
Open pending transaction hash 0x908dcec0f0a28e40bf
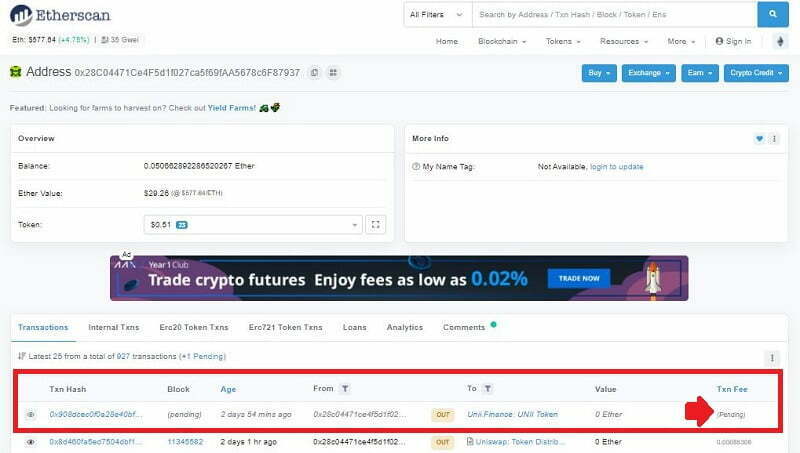pyautogui.click(x=96, y=414)
